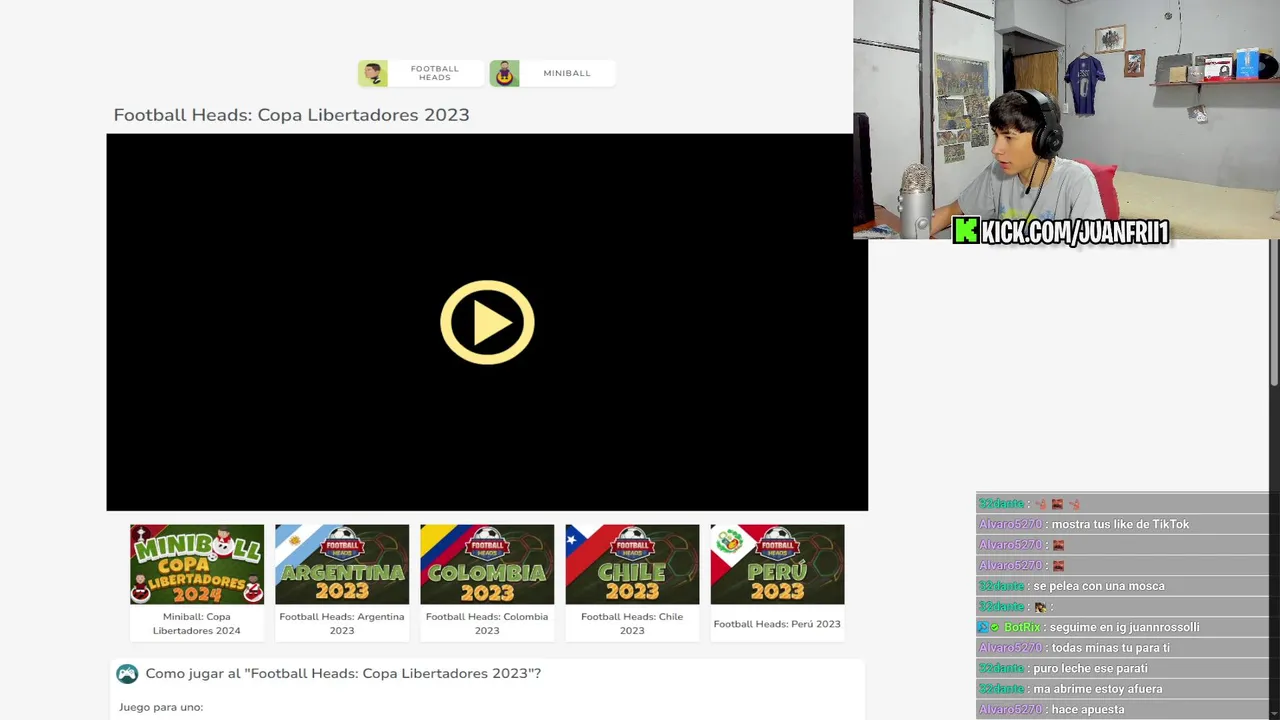Click chat message 'mostra tus like de TikTok'

[x=1120, y=524]
